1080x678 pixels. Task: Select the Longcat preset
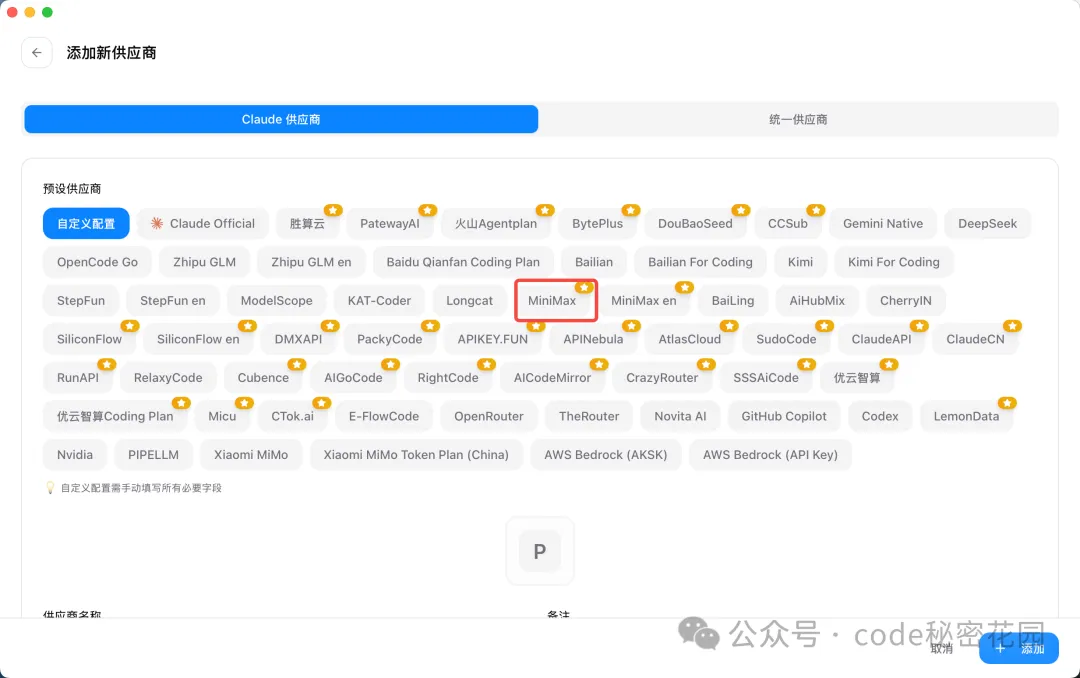(469, 300)
